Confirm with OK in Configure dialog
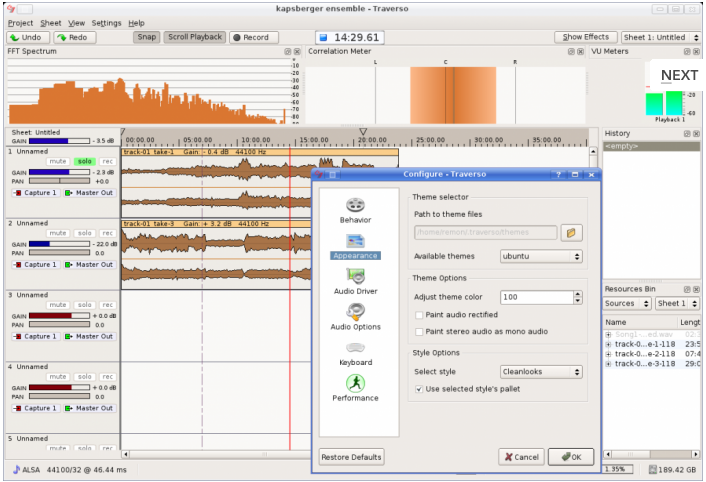The height and width of the screenshot is (482, 706). [571, 457]
